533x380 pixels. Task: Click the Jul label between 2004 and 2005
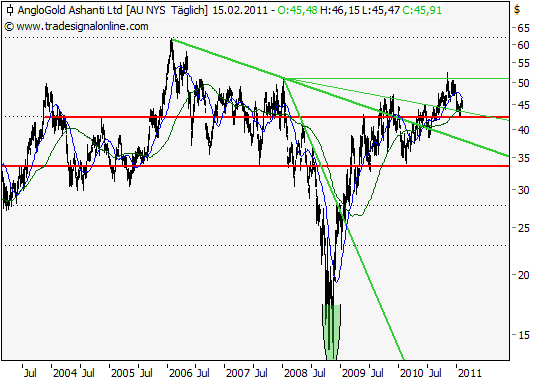(88, 373)
